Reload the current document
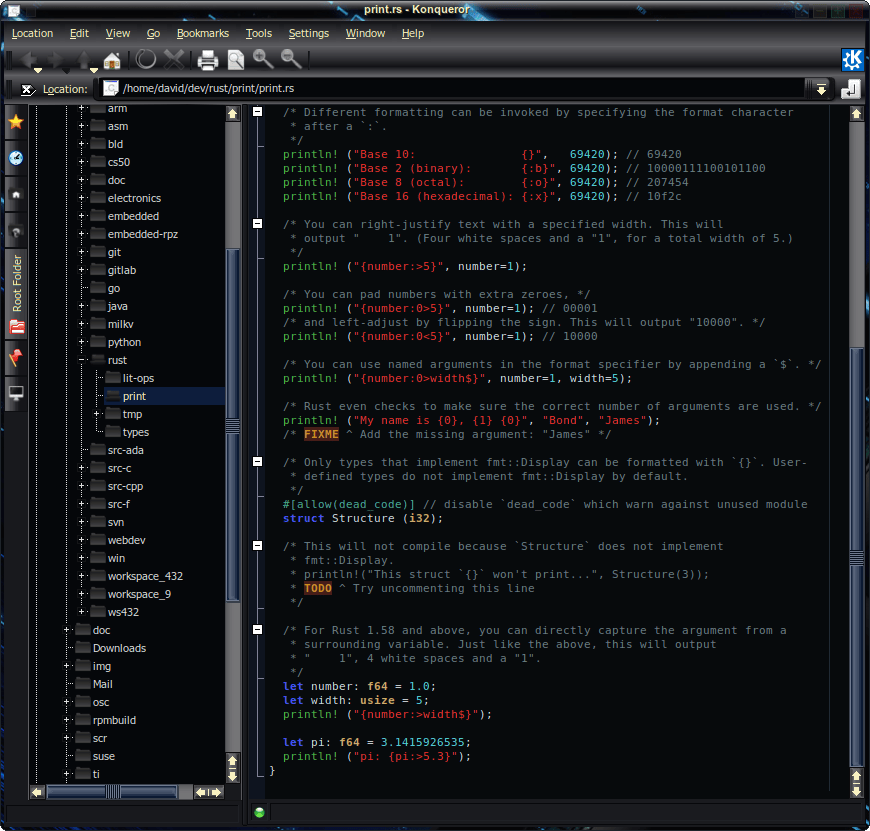The width and height of the screenshot is (870, 831). click(146, 59)
